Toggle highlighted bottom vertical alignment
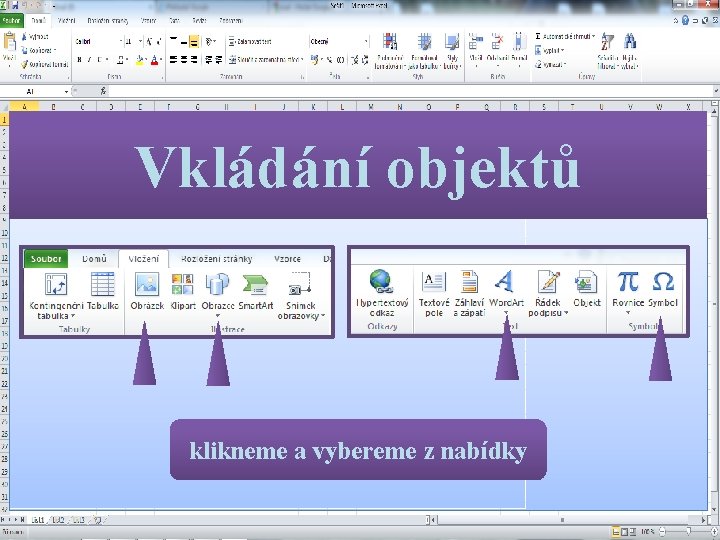The image size is (720, 540). coord(194,41)
